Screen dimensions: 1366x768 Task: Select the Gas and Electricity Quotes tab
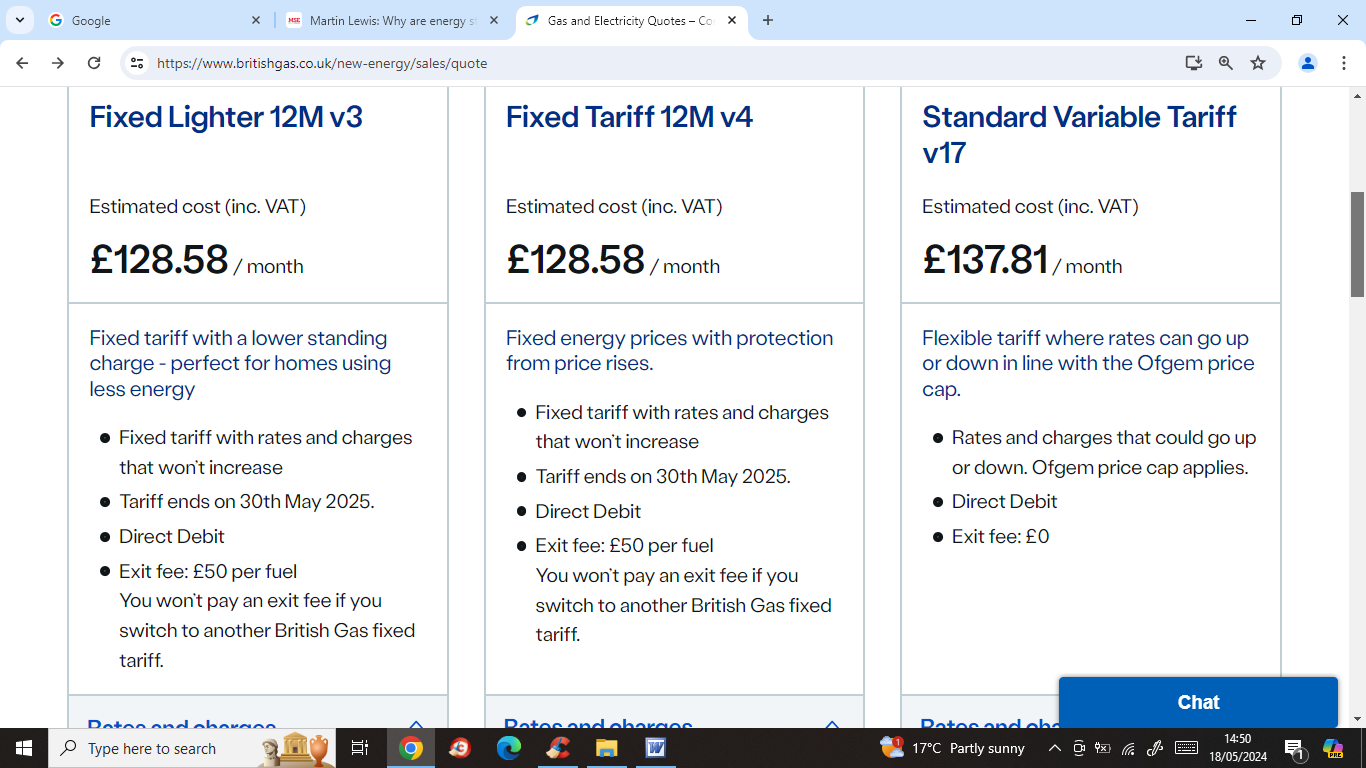[631, 20]
